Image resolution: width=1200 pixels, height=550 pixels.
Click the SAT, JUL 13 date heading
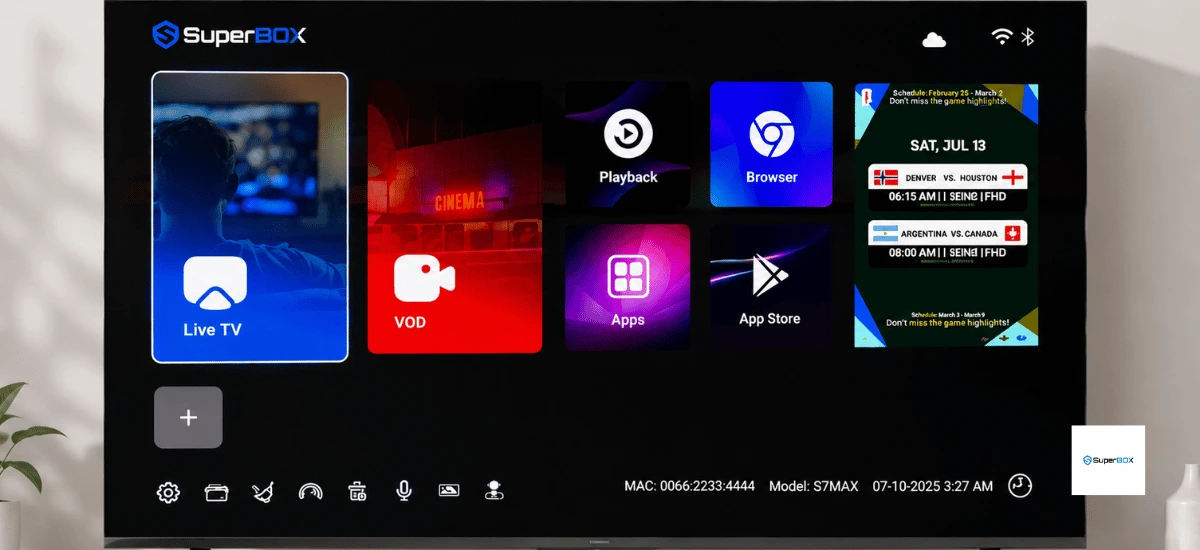click(x=947, y=145)
